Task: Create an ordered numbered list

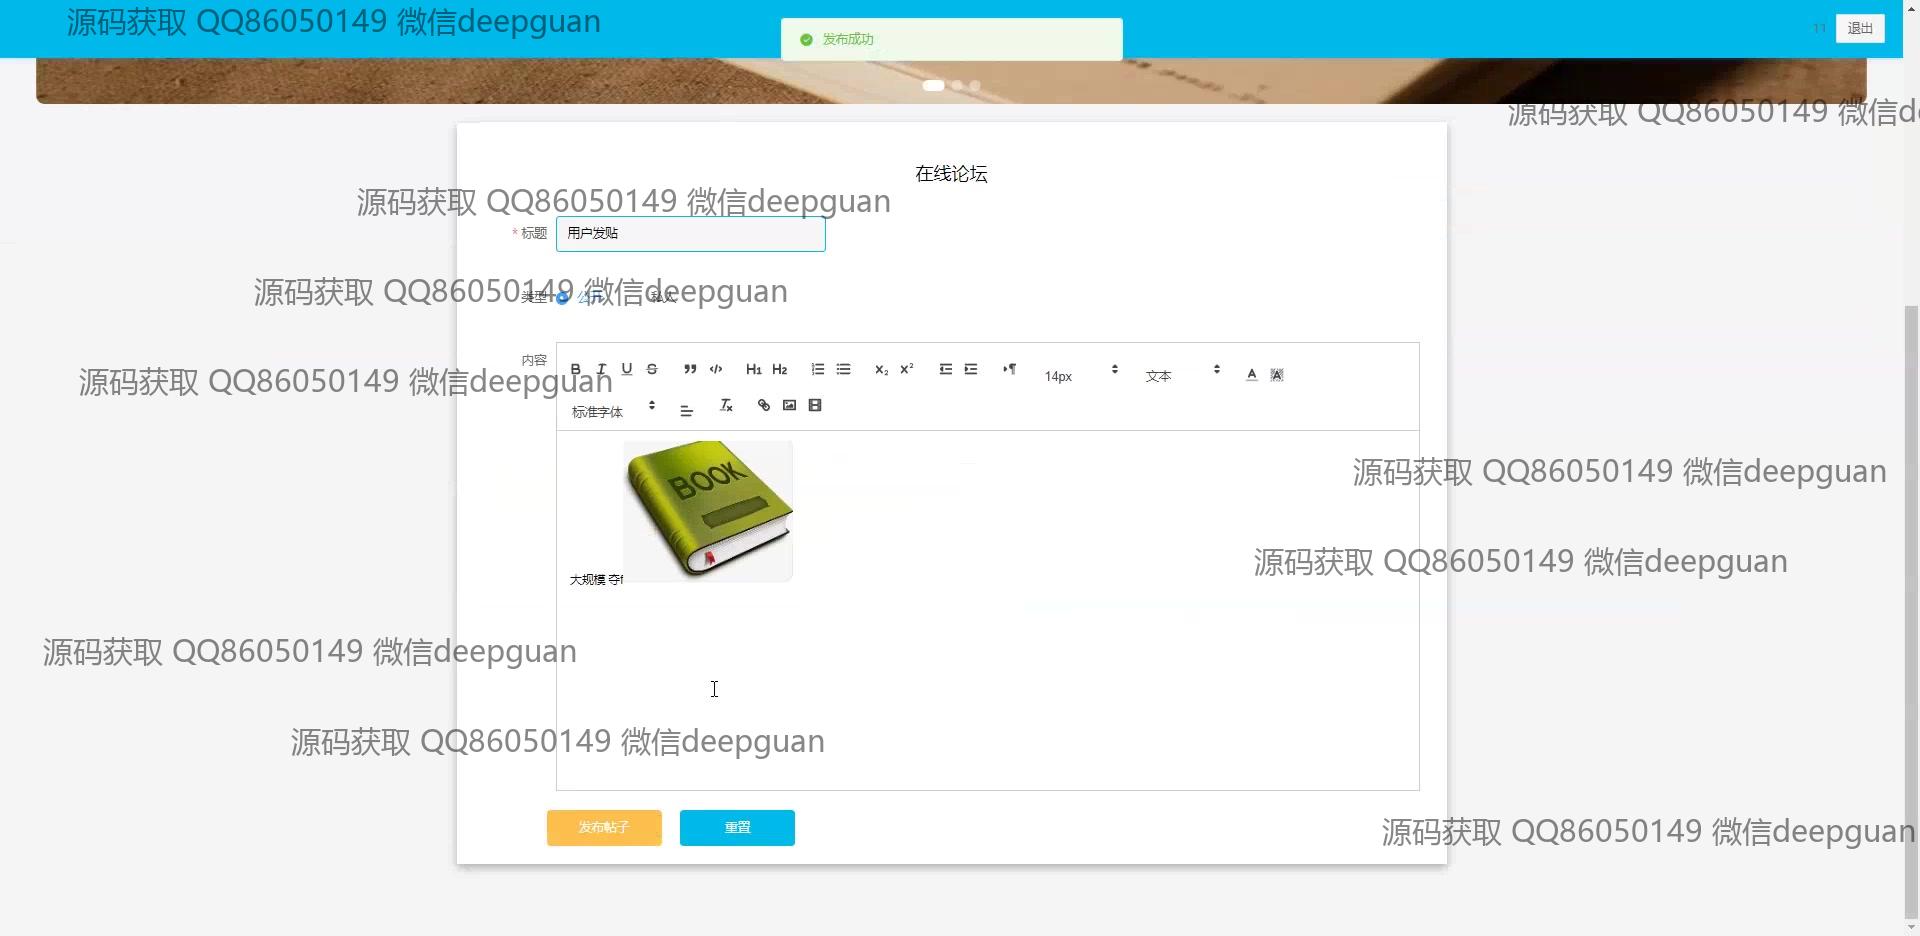Action: pos(818,369)
